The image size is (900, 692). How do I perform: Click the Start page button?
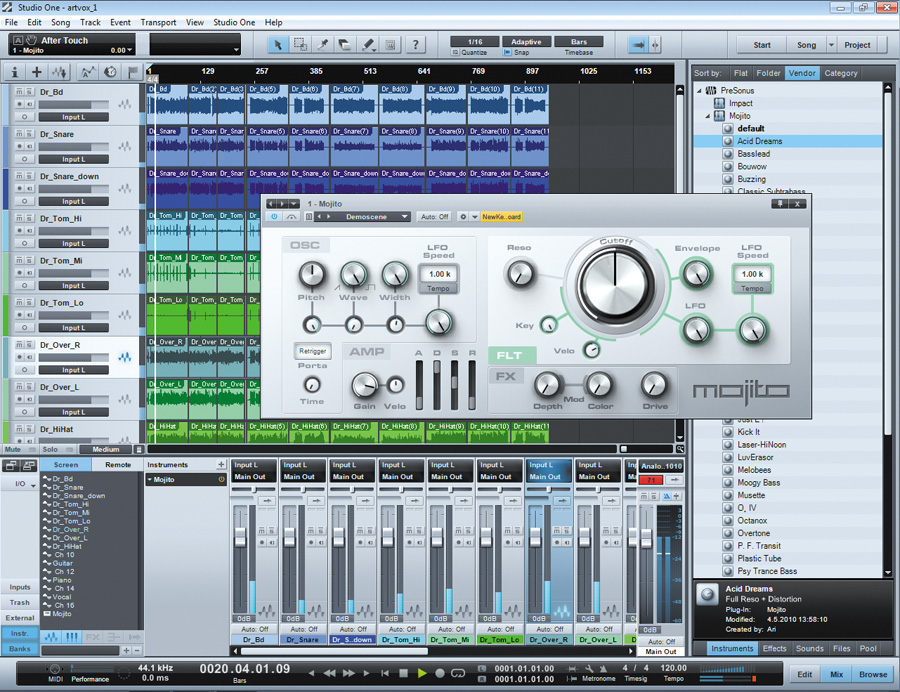761,45
